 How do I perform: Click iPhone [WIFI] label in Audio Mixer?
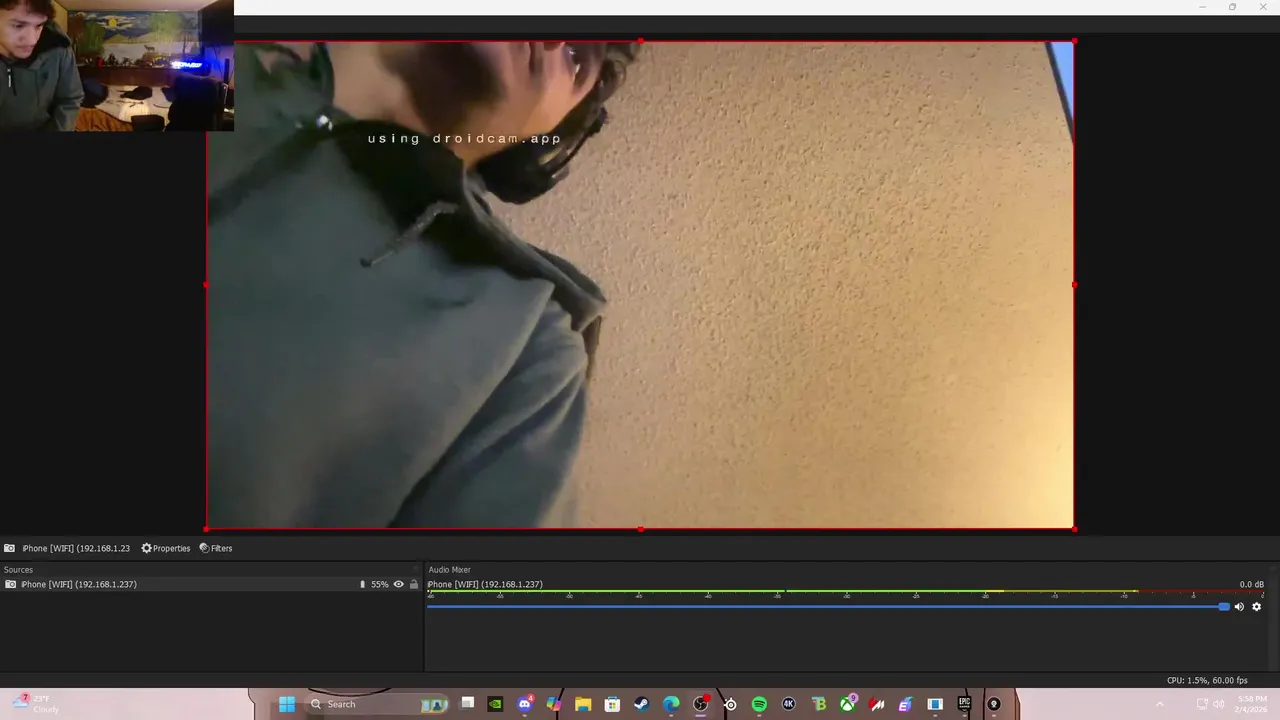coord(485,584)
